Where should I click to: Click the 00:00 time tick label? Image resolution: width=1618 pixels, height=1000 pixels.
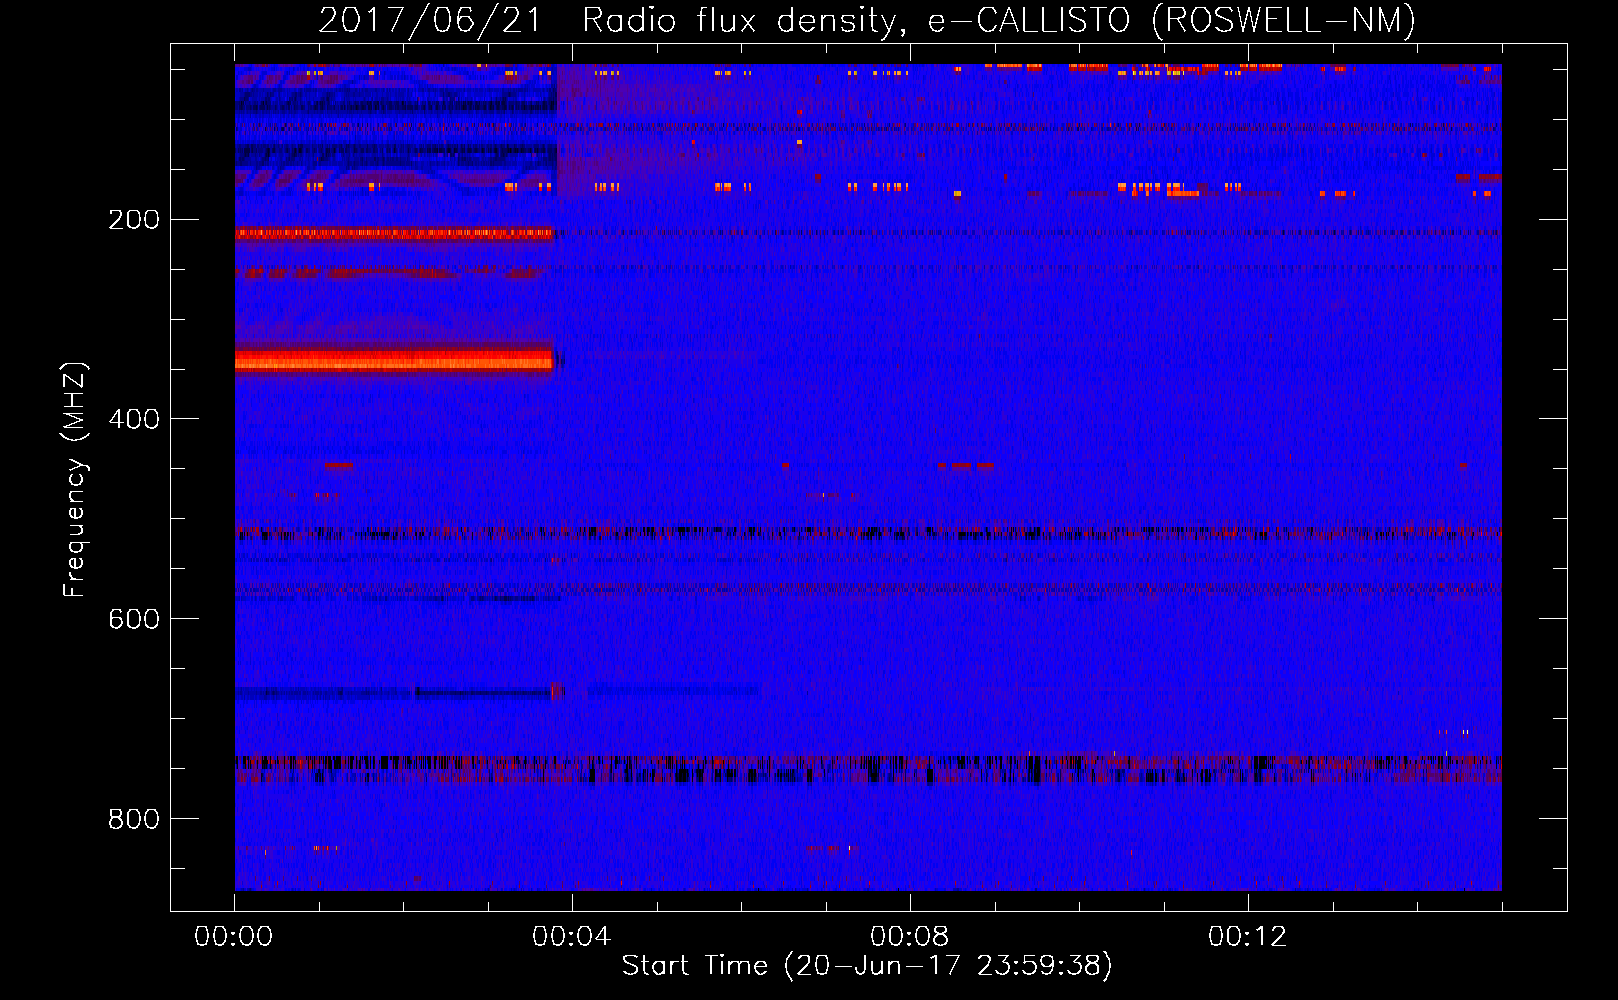[x=234, y=937]
